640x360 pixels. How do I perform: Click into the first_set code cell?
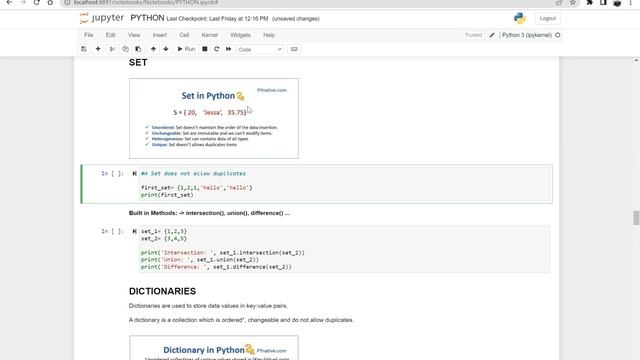pyautogui.click(x=344, y=184)
